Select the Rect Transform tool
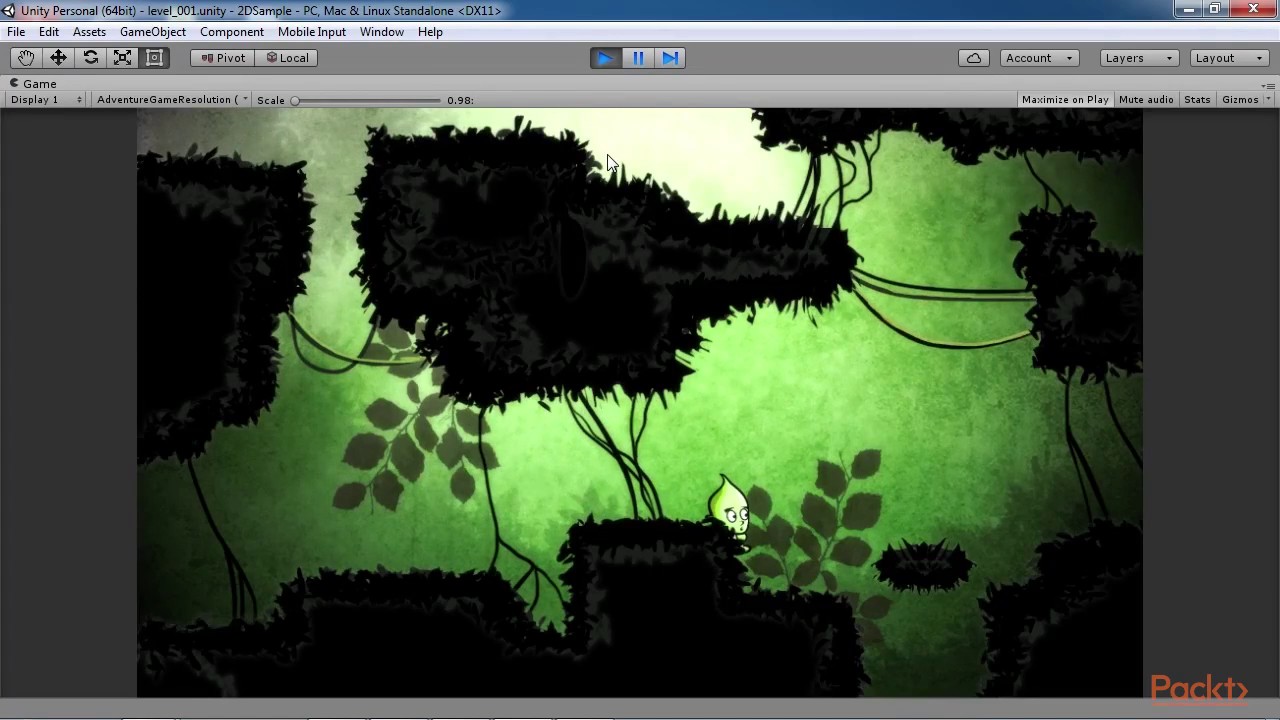The image size is (1280, 720). (154, 58)
